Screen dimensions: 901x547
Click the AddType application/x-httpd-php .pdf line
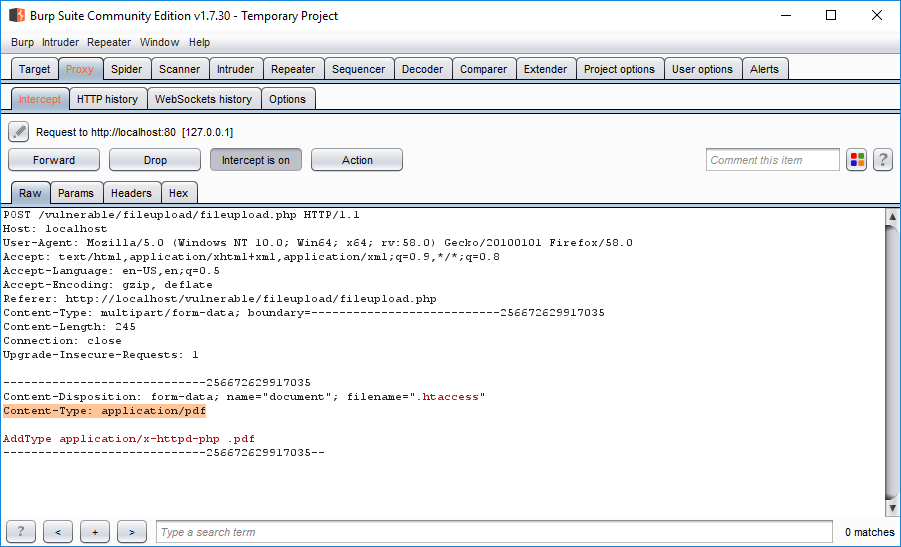pyautogui.click(x=129, y=439)
